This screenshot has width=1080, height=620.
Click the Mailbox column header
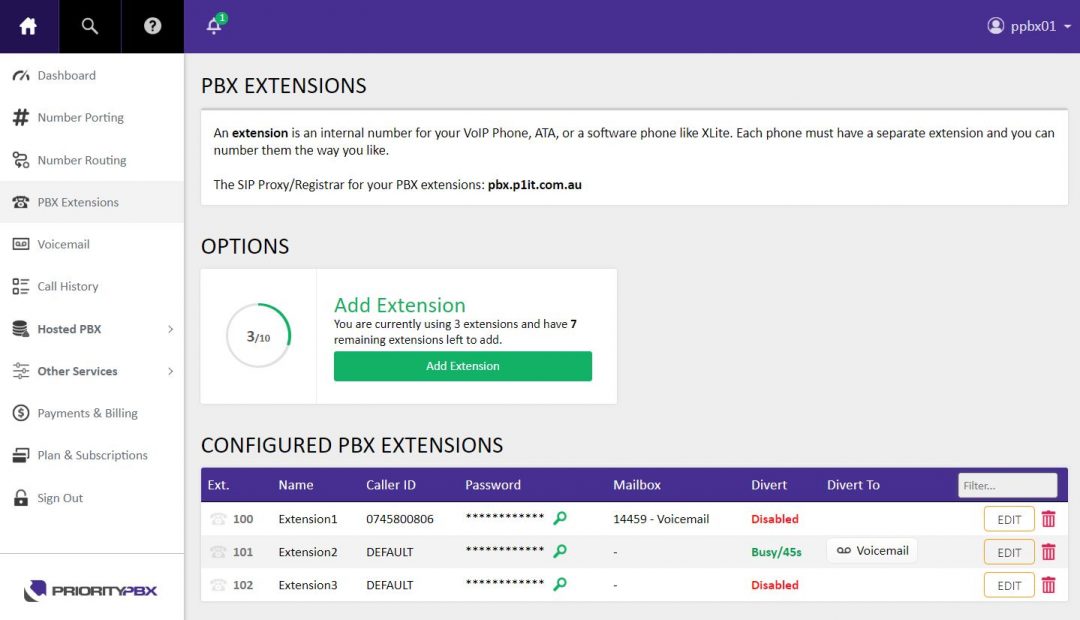click(637, 485)
